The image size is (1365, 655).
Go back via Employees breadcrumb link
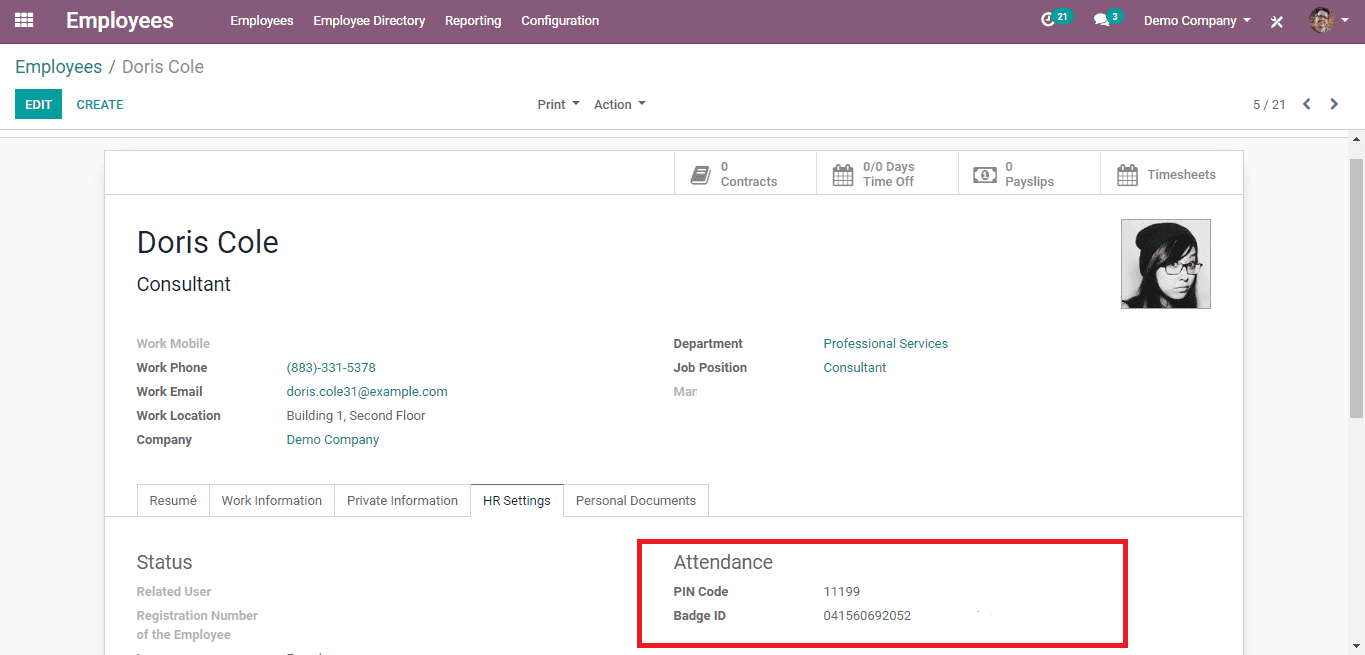pos(58,67)
